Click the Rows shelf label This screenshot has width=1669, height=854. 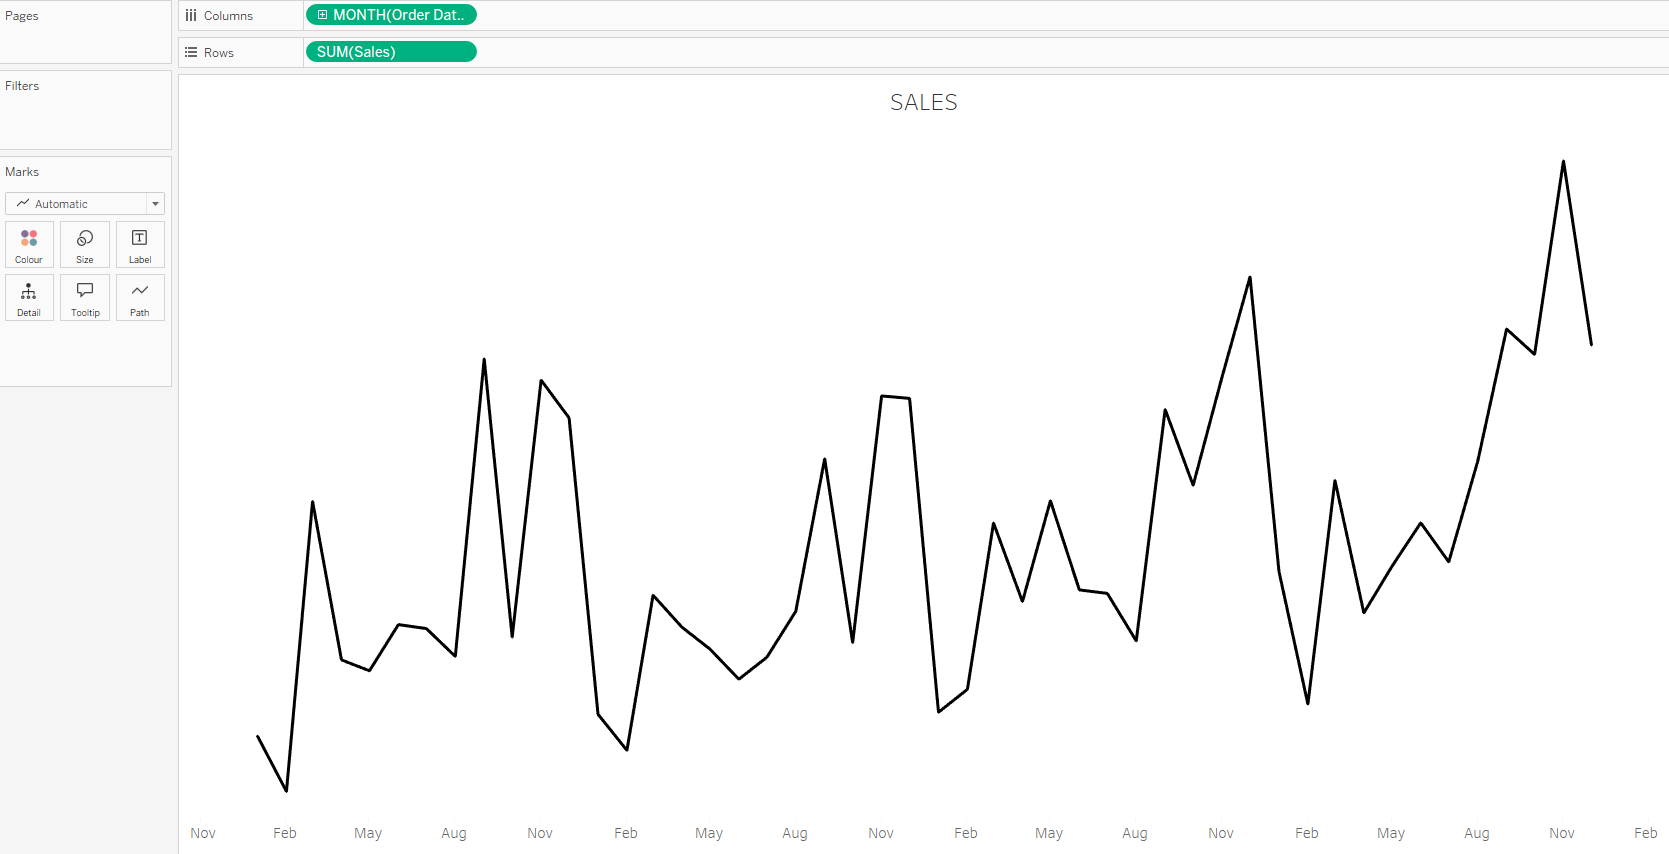point(219,53)
